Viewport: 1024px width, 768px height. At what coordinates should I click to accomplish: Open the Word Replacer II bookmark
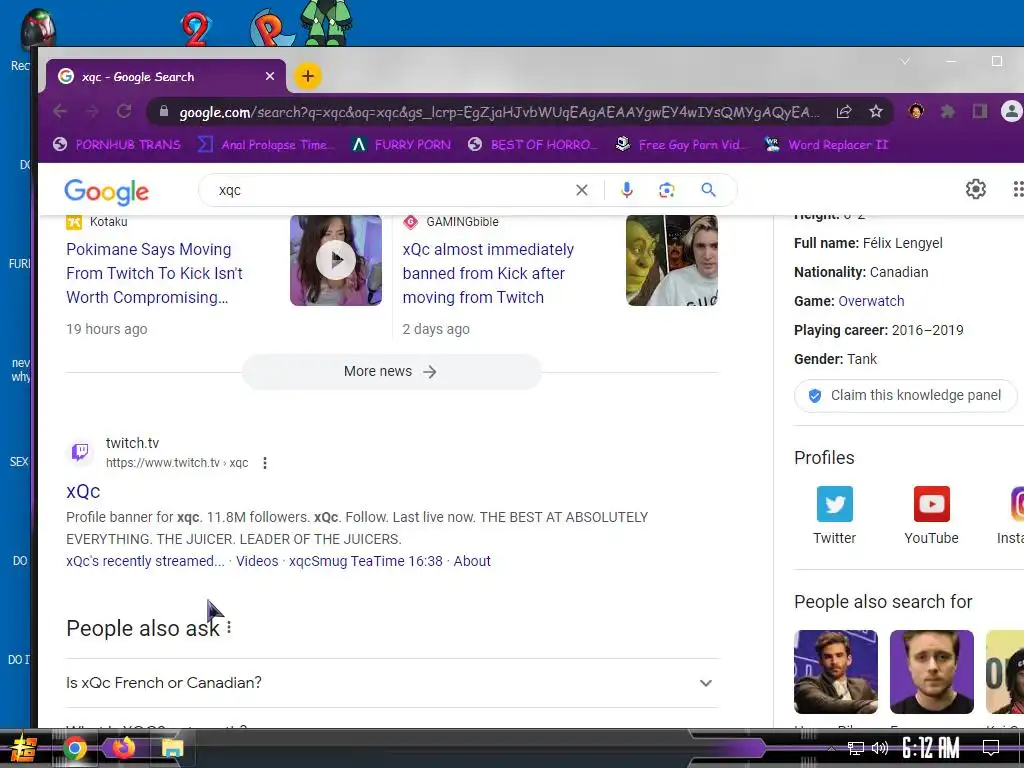[x=826, y=145]
